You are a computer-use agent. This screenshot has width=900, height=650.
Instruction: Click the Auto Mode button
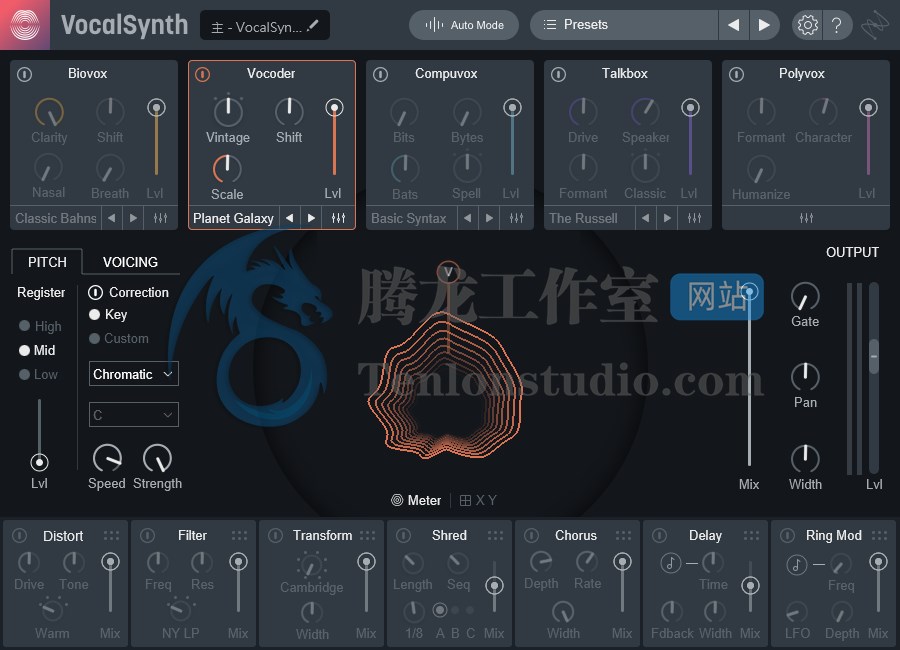464,25
